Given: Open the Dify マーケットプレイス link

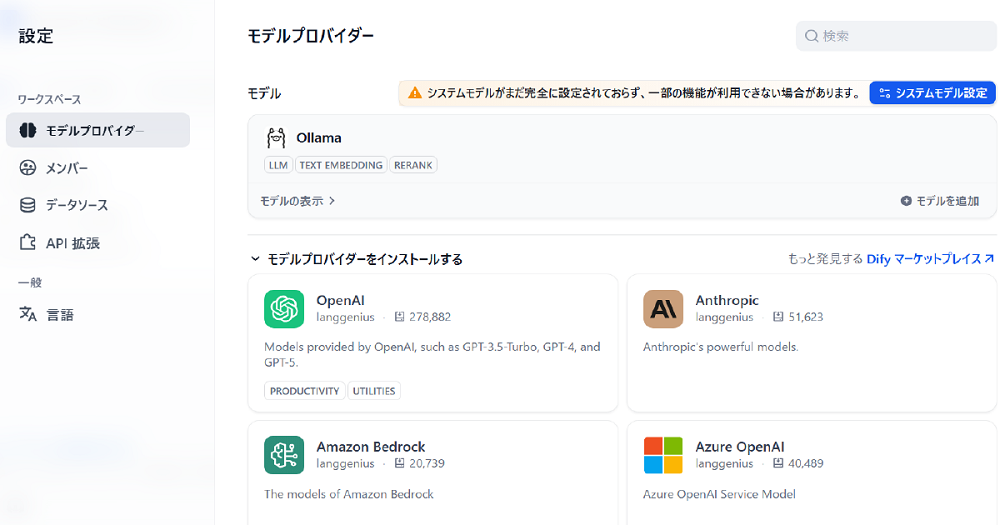Looking at the screenshot, I should click(x=930, y=259).
